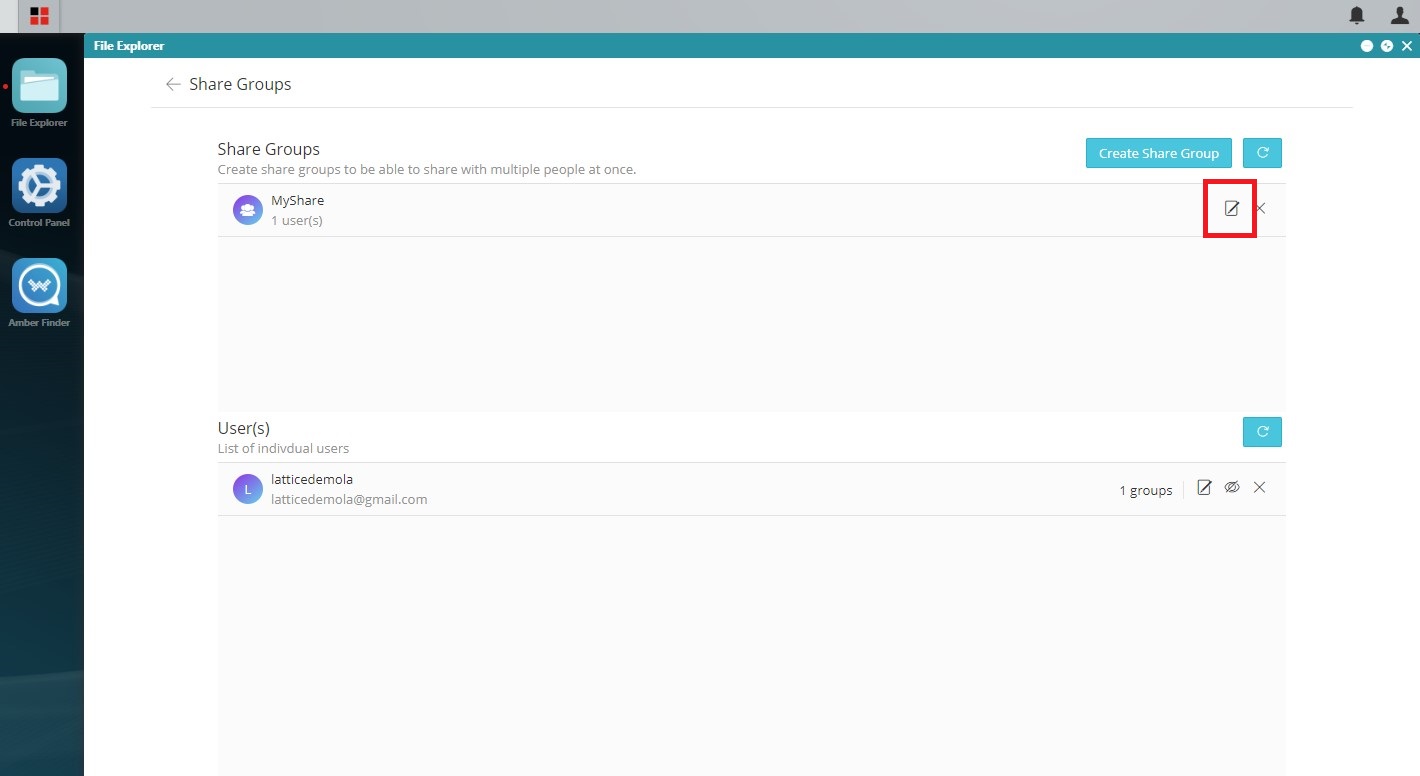Select the MyShare group avatar
This screenshot has width=1420, height=776.
point(247,210)
